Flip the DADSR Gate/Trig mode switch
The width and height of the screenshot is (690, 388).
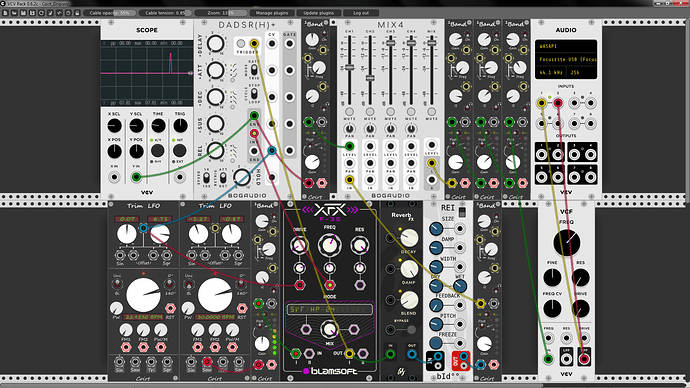click(254, 70)
